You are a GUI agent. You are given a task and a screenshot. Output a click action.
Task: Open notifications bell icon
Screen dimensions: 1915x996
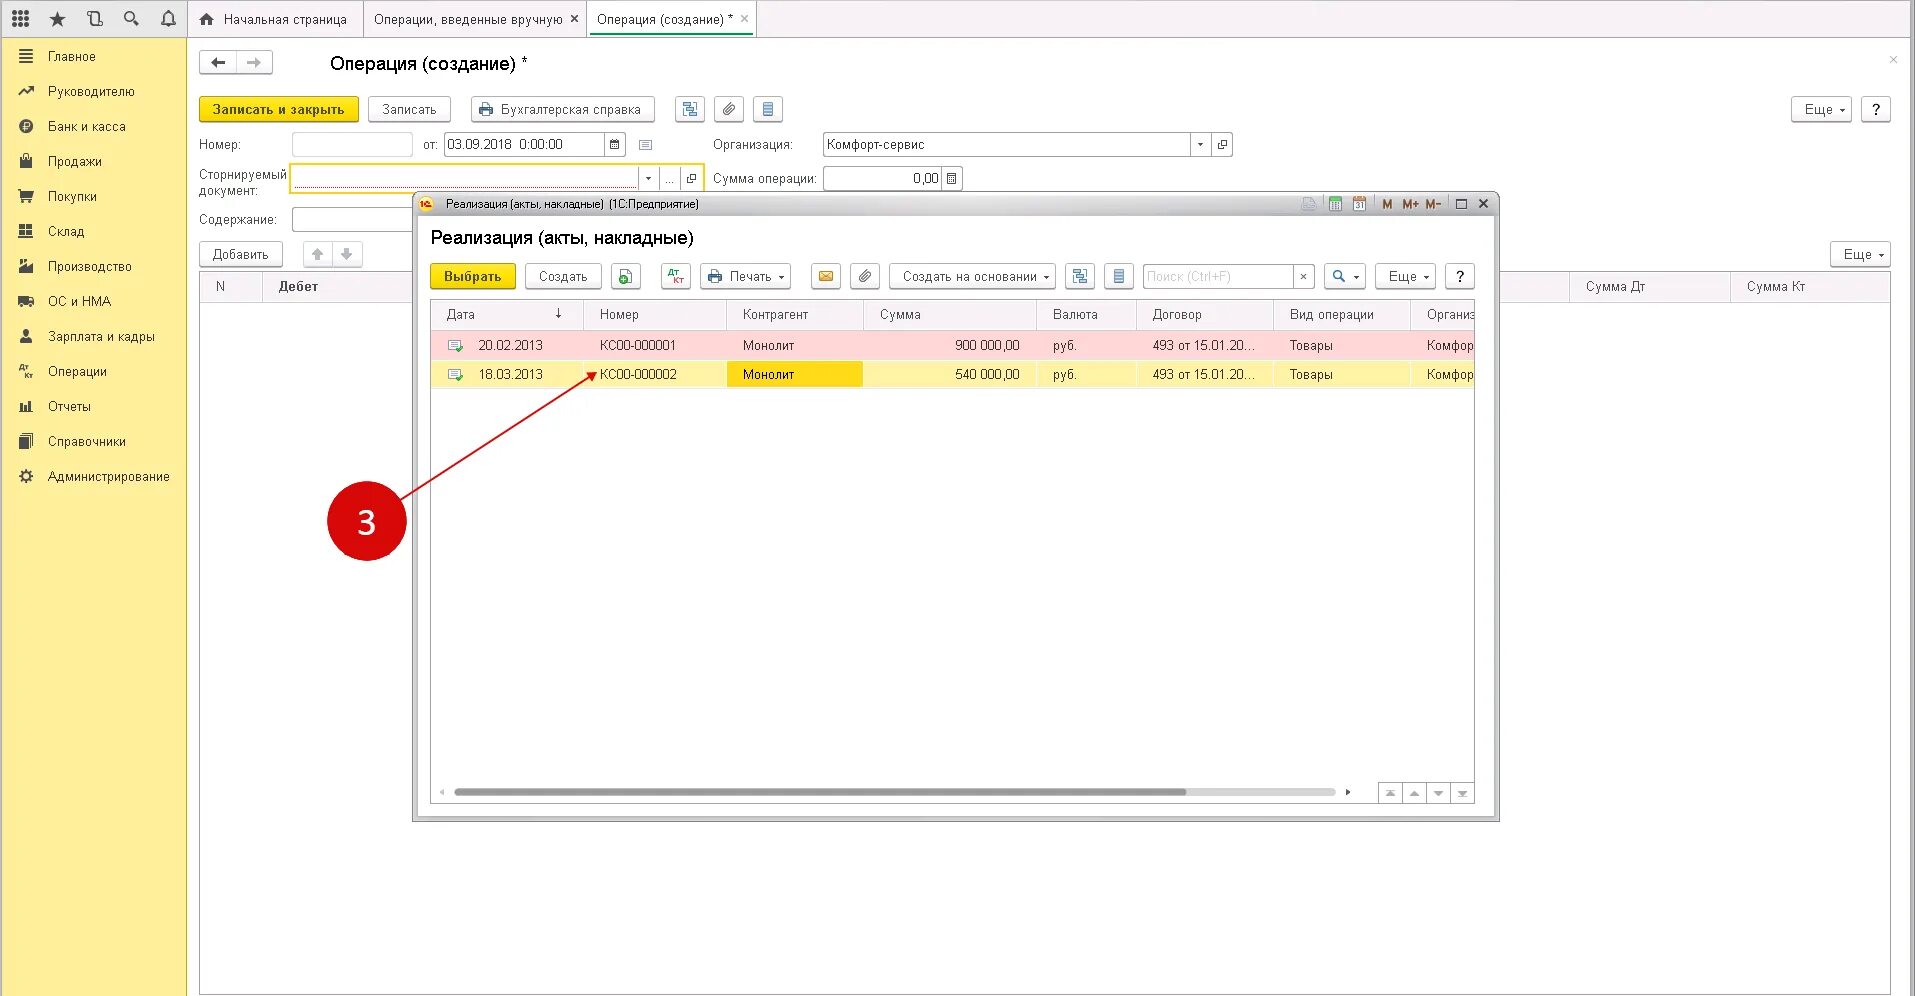click(x=168, y=19)
